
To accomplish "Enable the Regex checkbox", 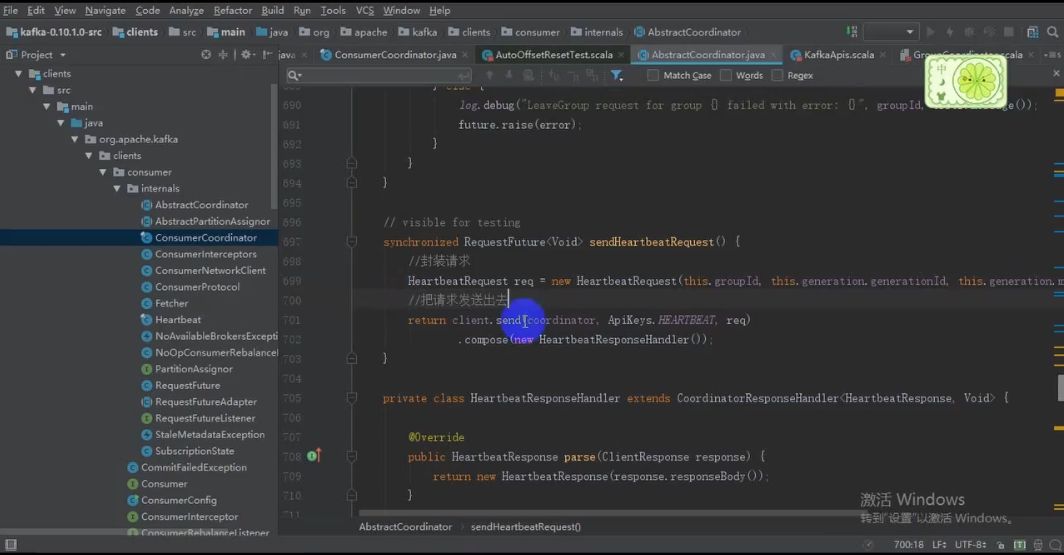I will click(777, 75).
